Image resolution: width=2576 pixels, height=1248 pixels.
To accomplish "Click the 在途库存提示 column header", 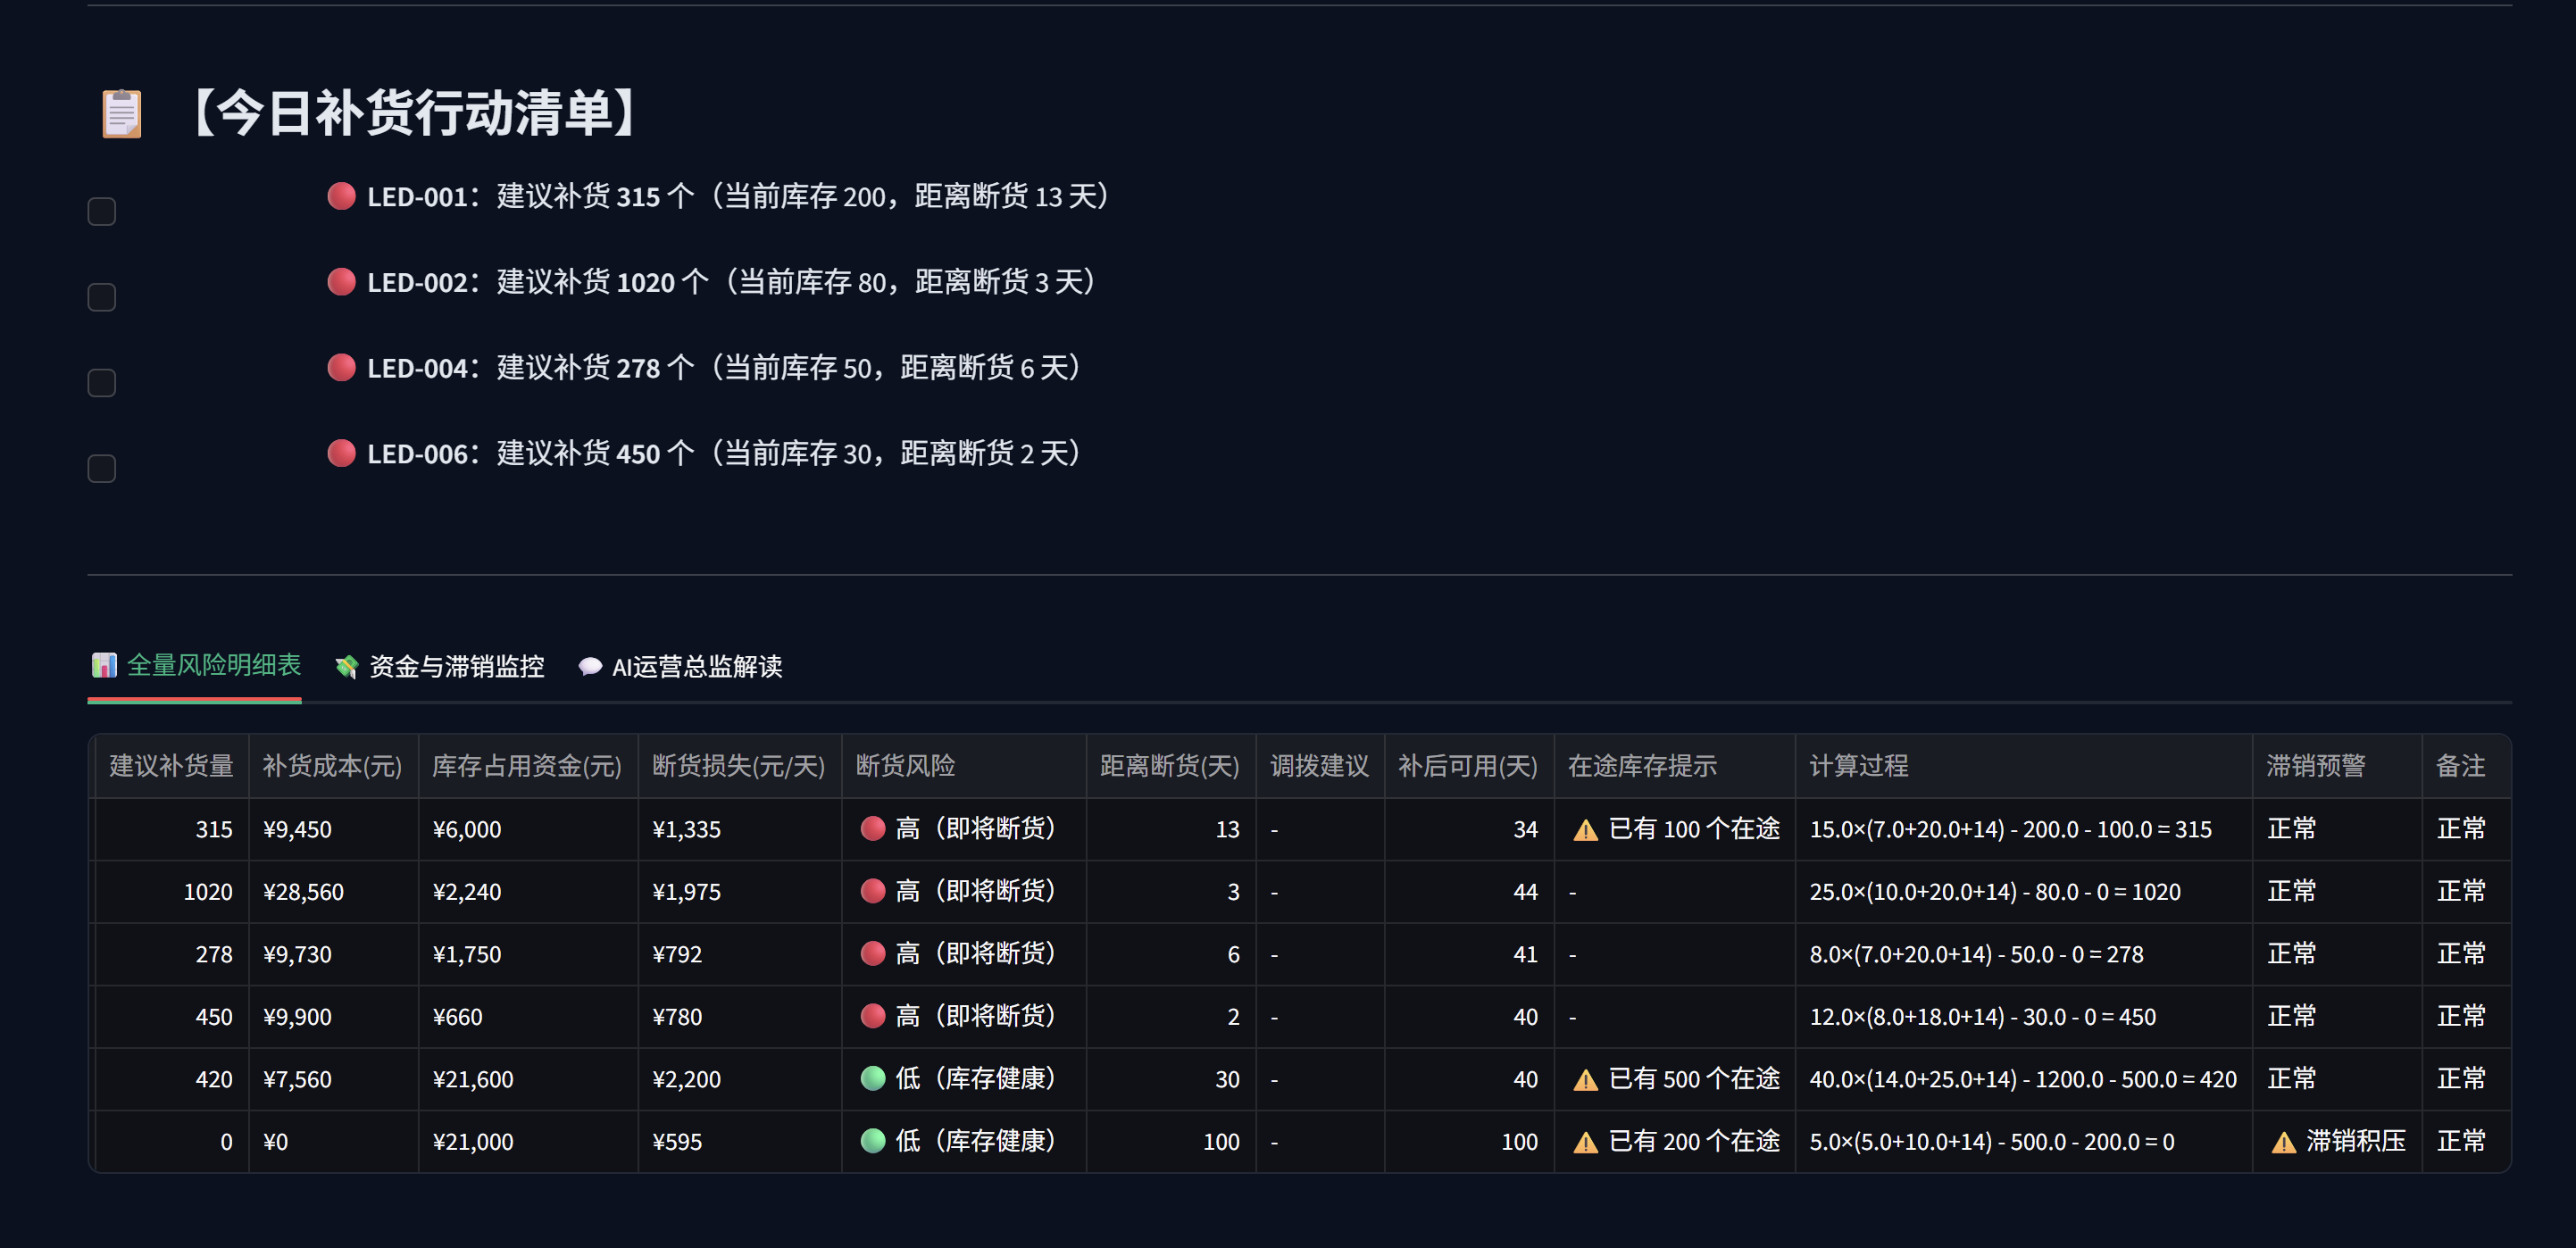I will pyautogui.click(x=1675, y=766).
